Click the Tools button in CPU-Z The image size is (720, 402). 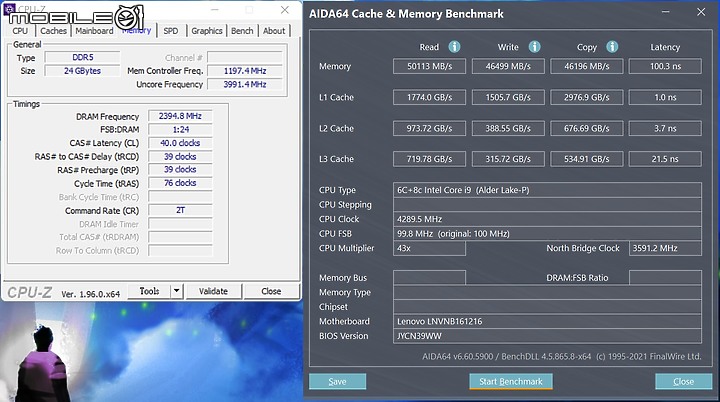149,291
